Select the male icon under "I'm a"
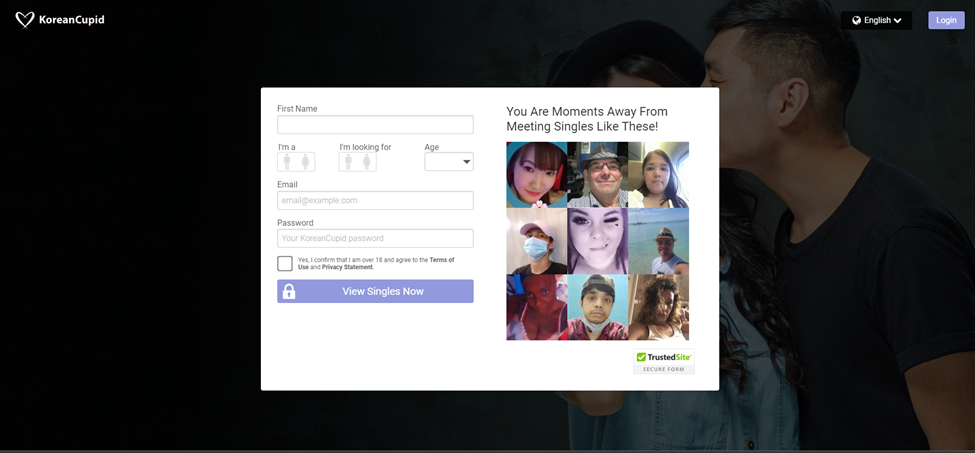This screenshot has height=453, width=975. (287, 162)
